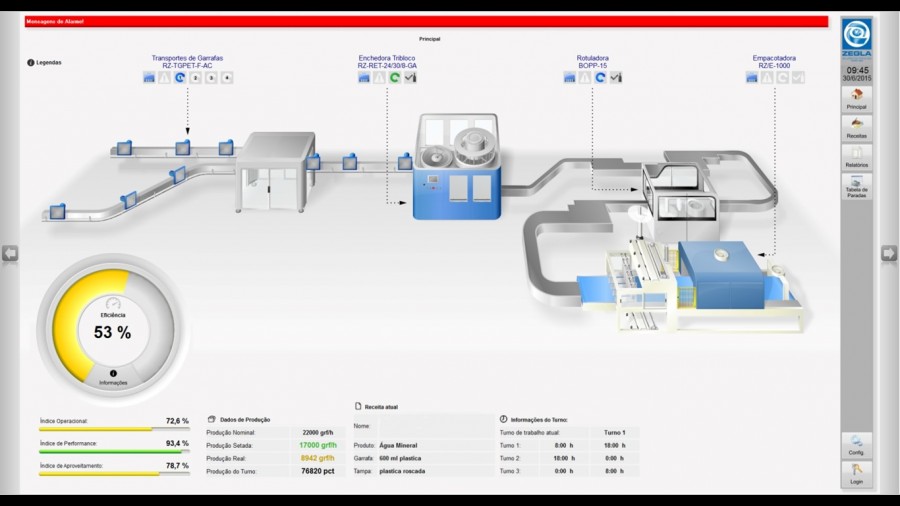The width and height of the screenshot is (900, 506).
Task: Select the Enchedora Tribloco label
Action: pyautogui.click(x=387, y=62)
